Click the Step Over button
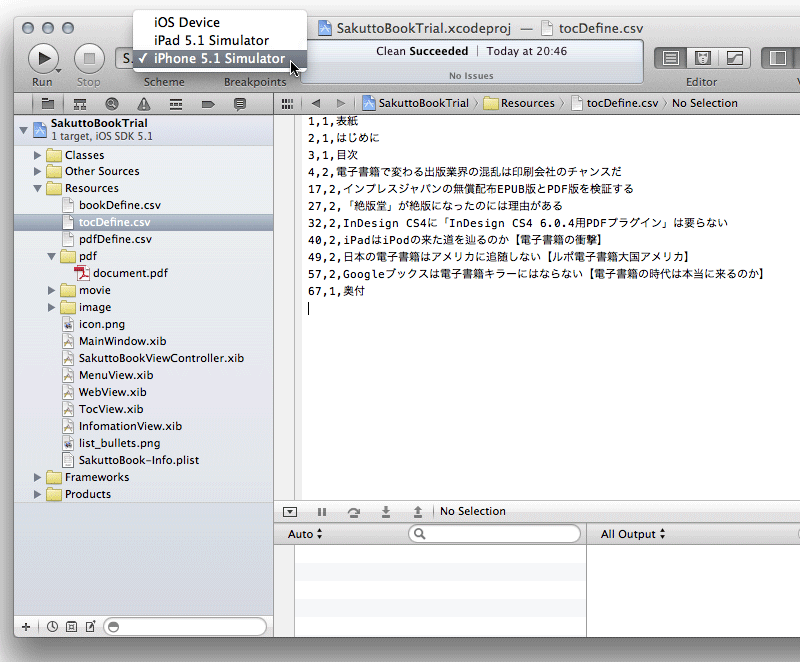 (354, 512)
